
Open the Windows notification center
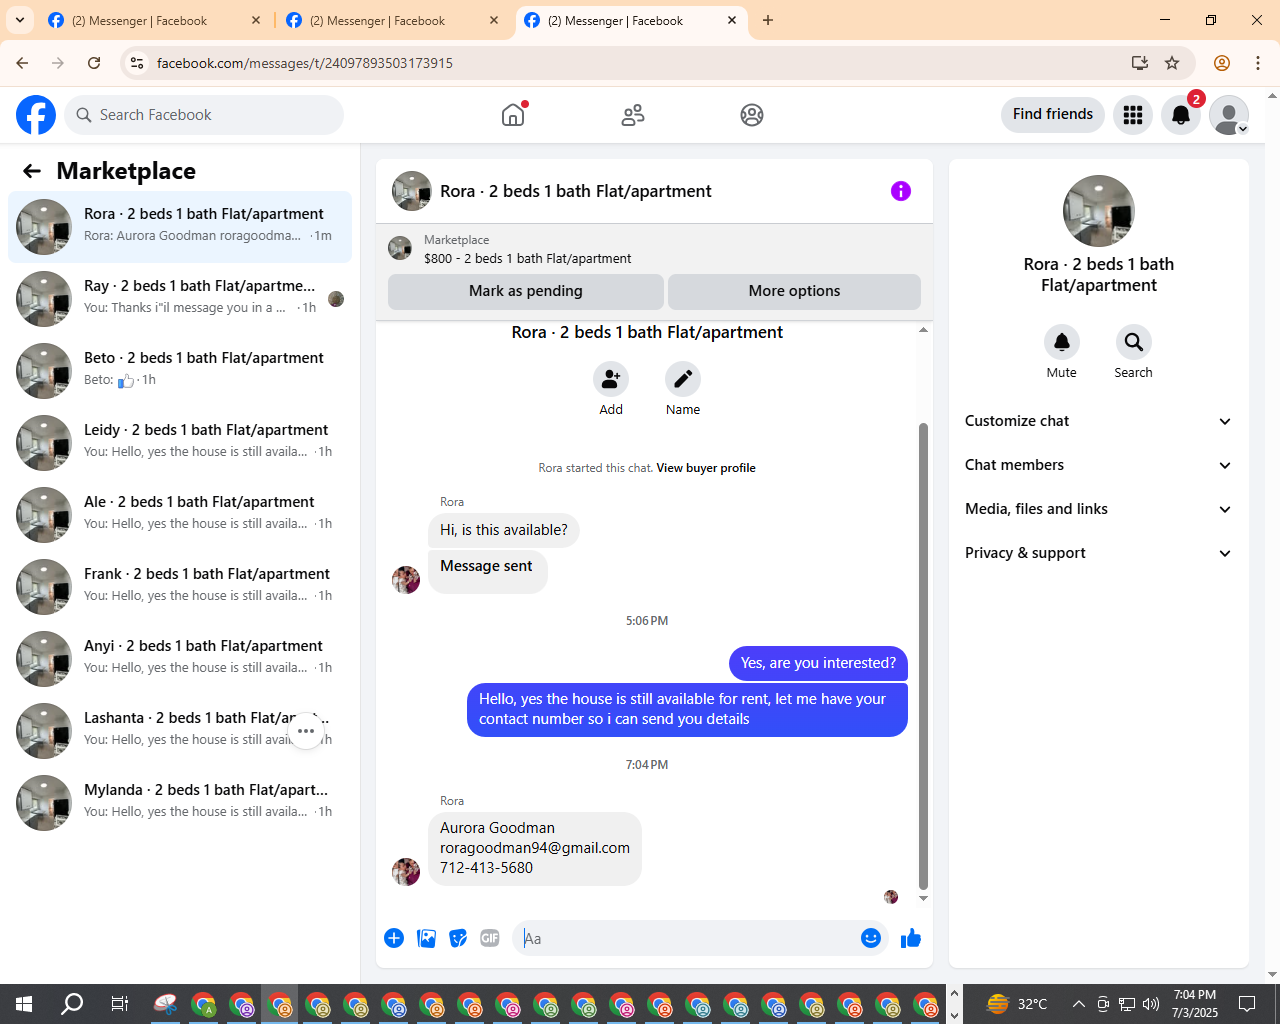(1247, 1004)
